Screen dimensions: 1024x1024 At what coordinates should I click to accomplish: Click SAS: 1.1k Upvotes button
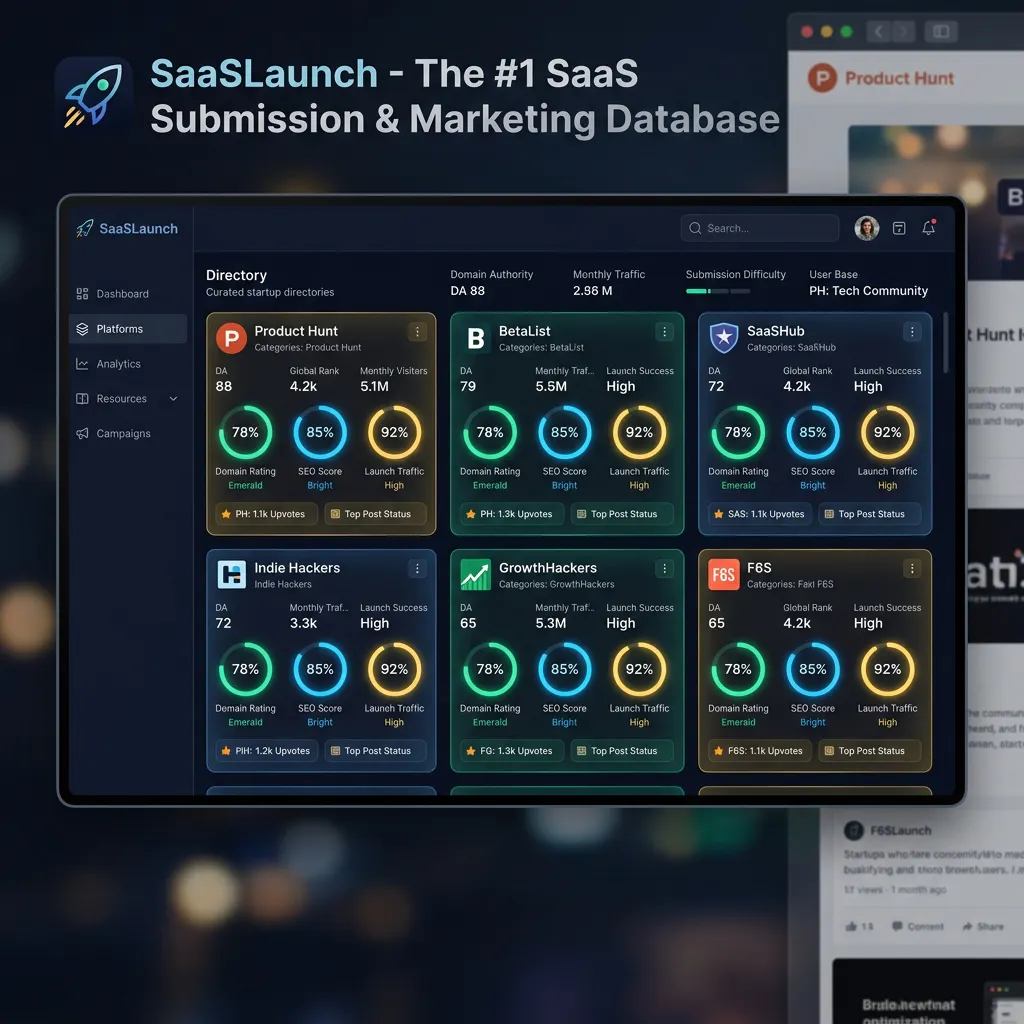[760, 514]
